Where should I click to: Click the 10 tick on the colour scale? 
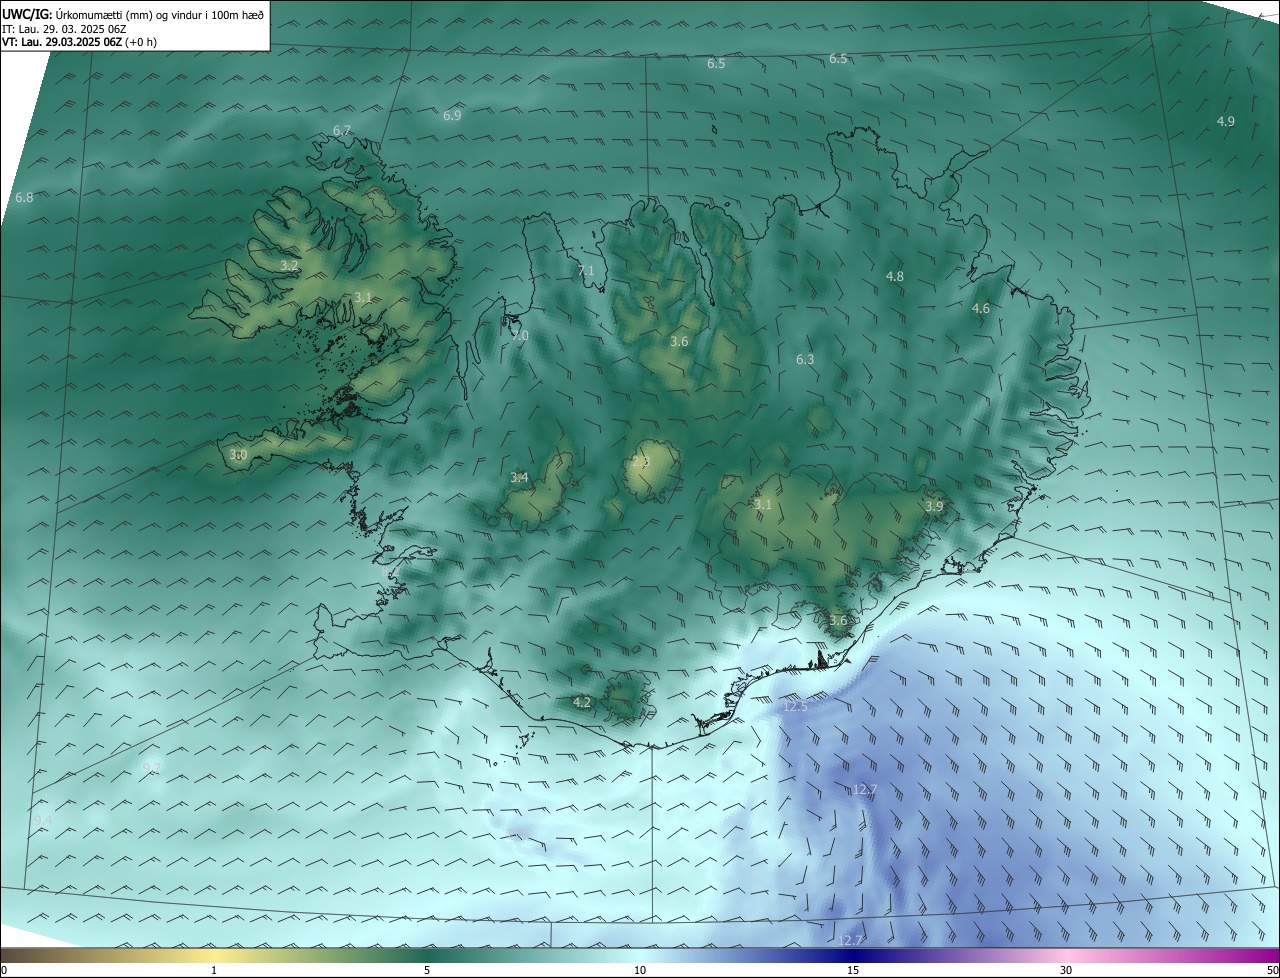640,970
